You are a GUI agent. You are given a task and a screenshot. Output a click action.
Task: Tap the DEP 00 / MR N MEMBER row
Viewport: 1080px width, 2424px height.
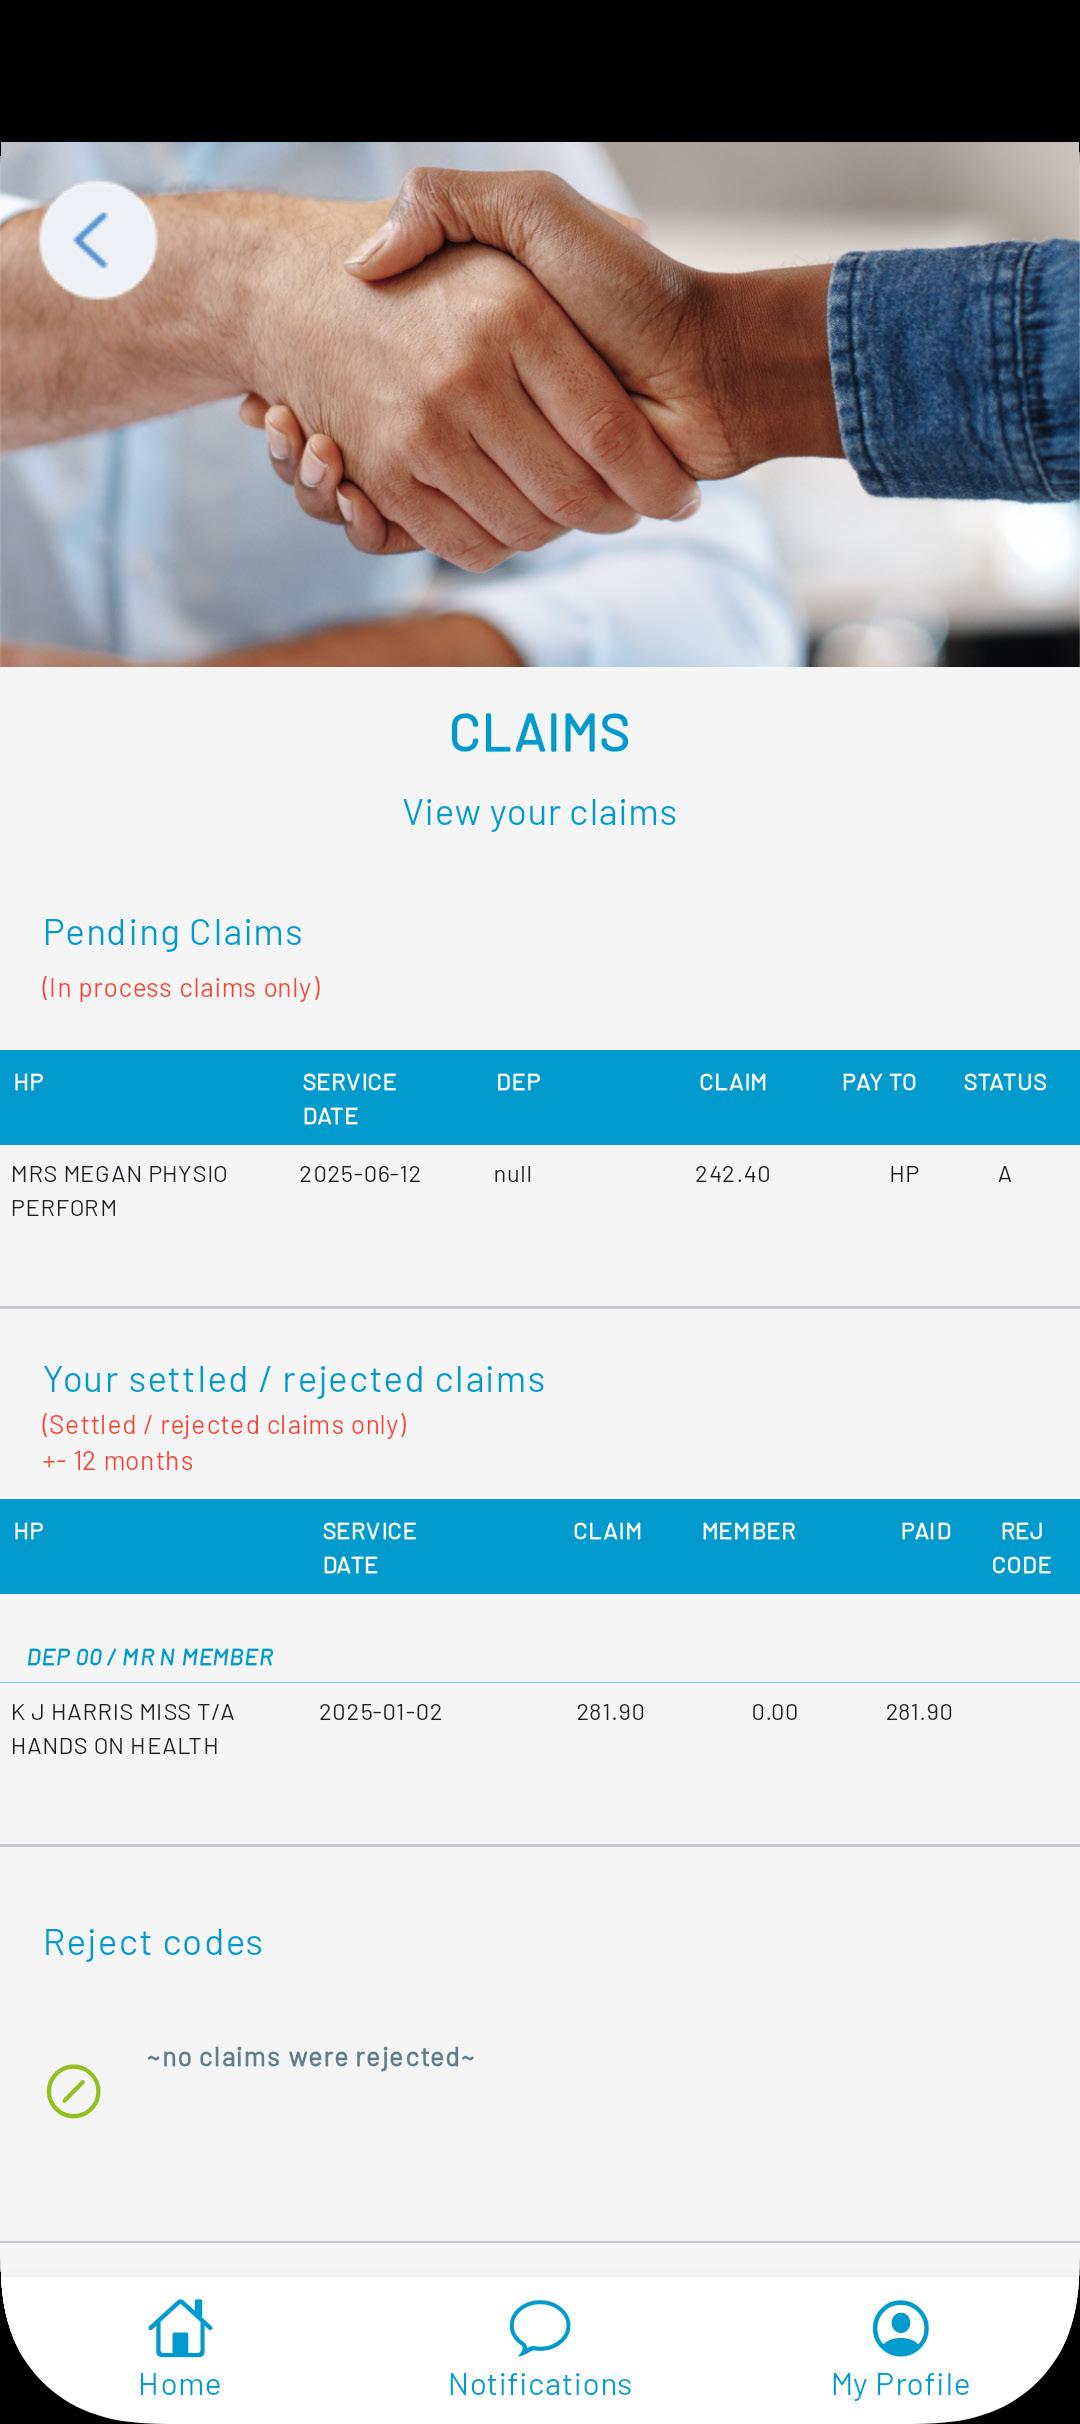(x=150, y=1657)
